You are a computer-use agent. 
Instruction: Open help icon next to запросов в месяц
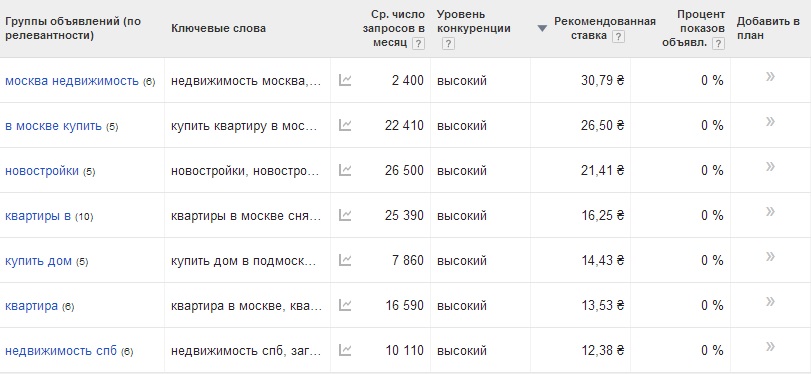418,44
